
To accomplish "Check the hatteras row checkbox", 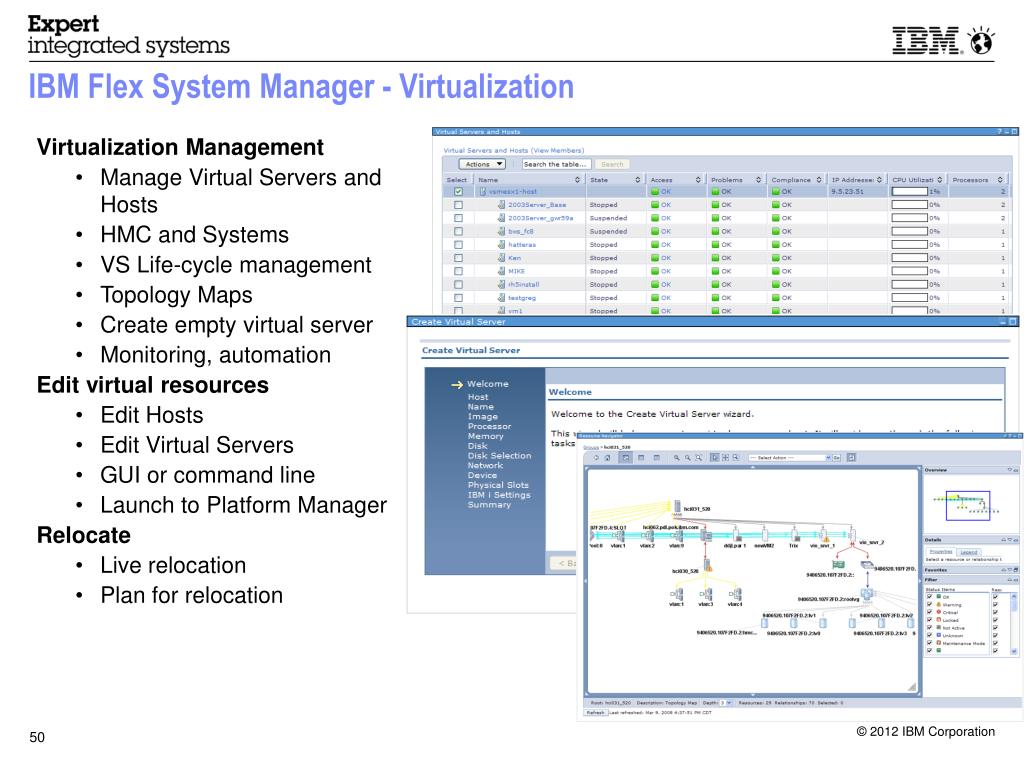I will click(x=458, y=244).
